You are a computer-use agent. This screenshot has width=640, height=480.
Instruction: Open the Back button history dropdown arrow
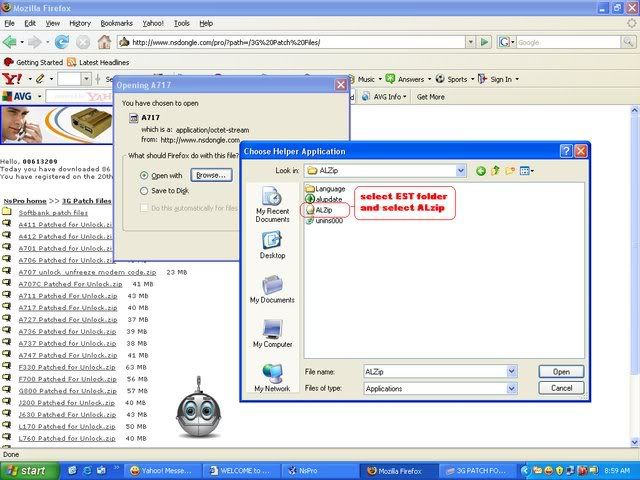tap(22, 42)
